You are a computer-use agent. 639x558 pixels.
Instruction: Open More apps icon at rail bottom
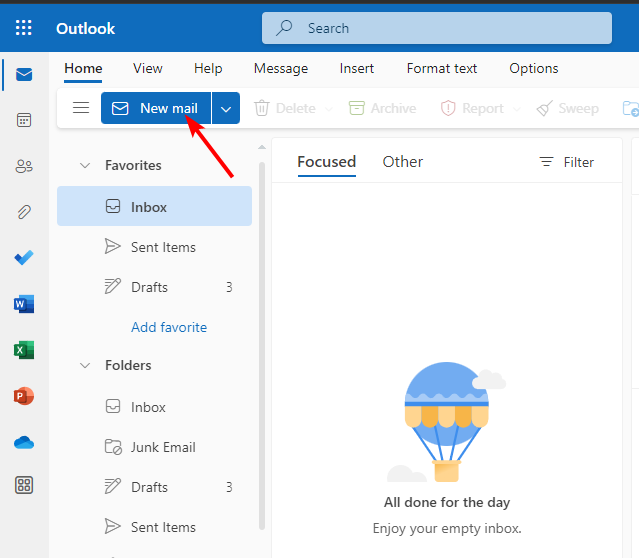coord(24,485)
